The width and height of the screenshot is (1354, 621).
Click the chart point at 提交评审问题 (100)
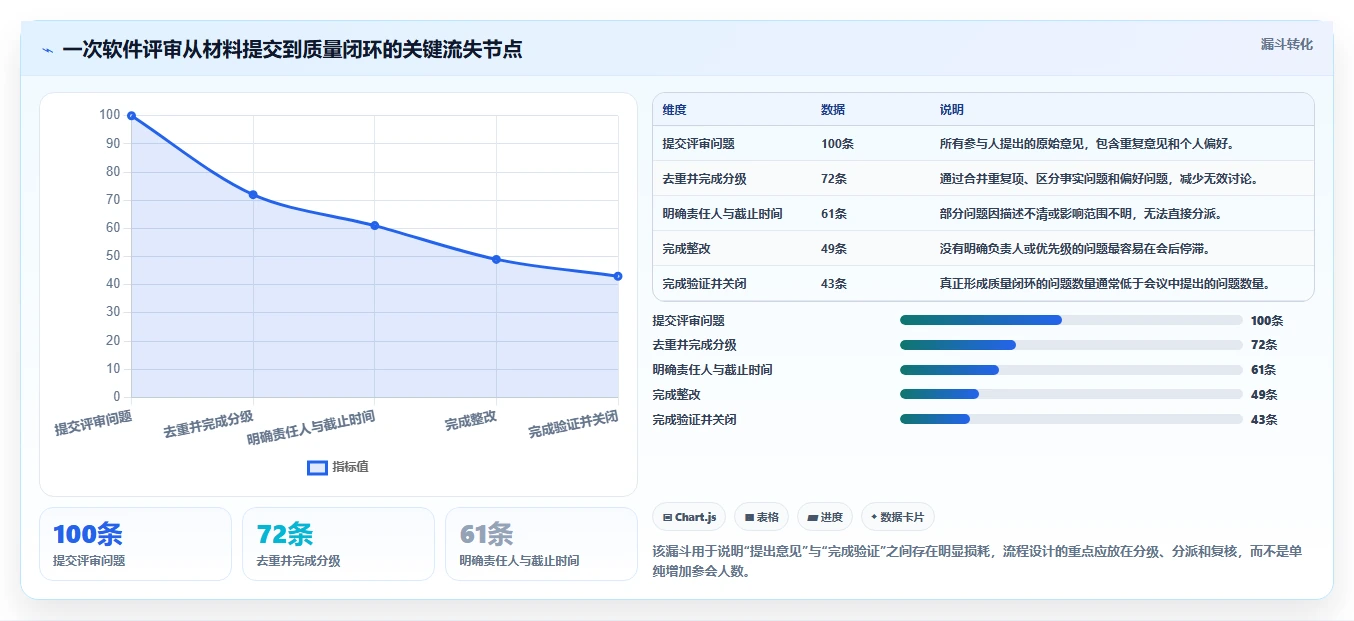[131, 116]
